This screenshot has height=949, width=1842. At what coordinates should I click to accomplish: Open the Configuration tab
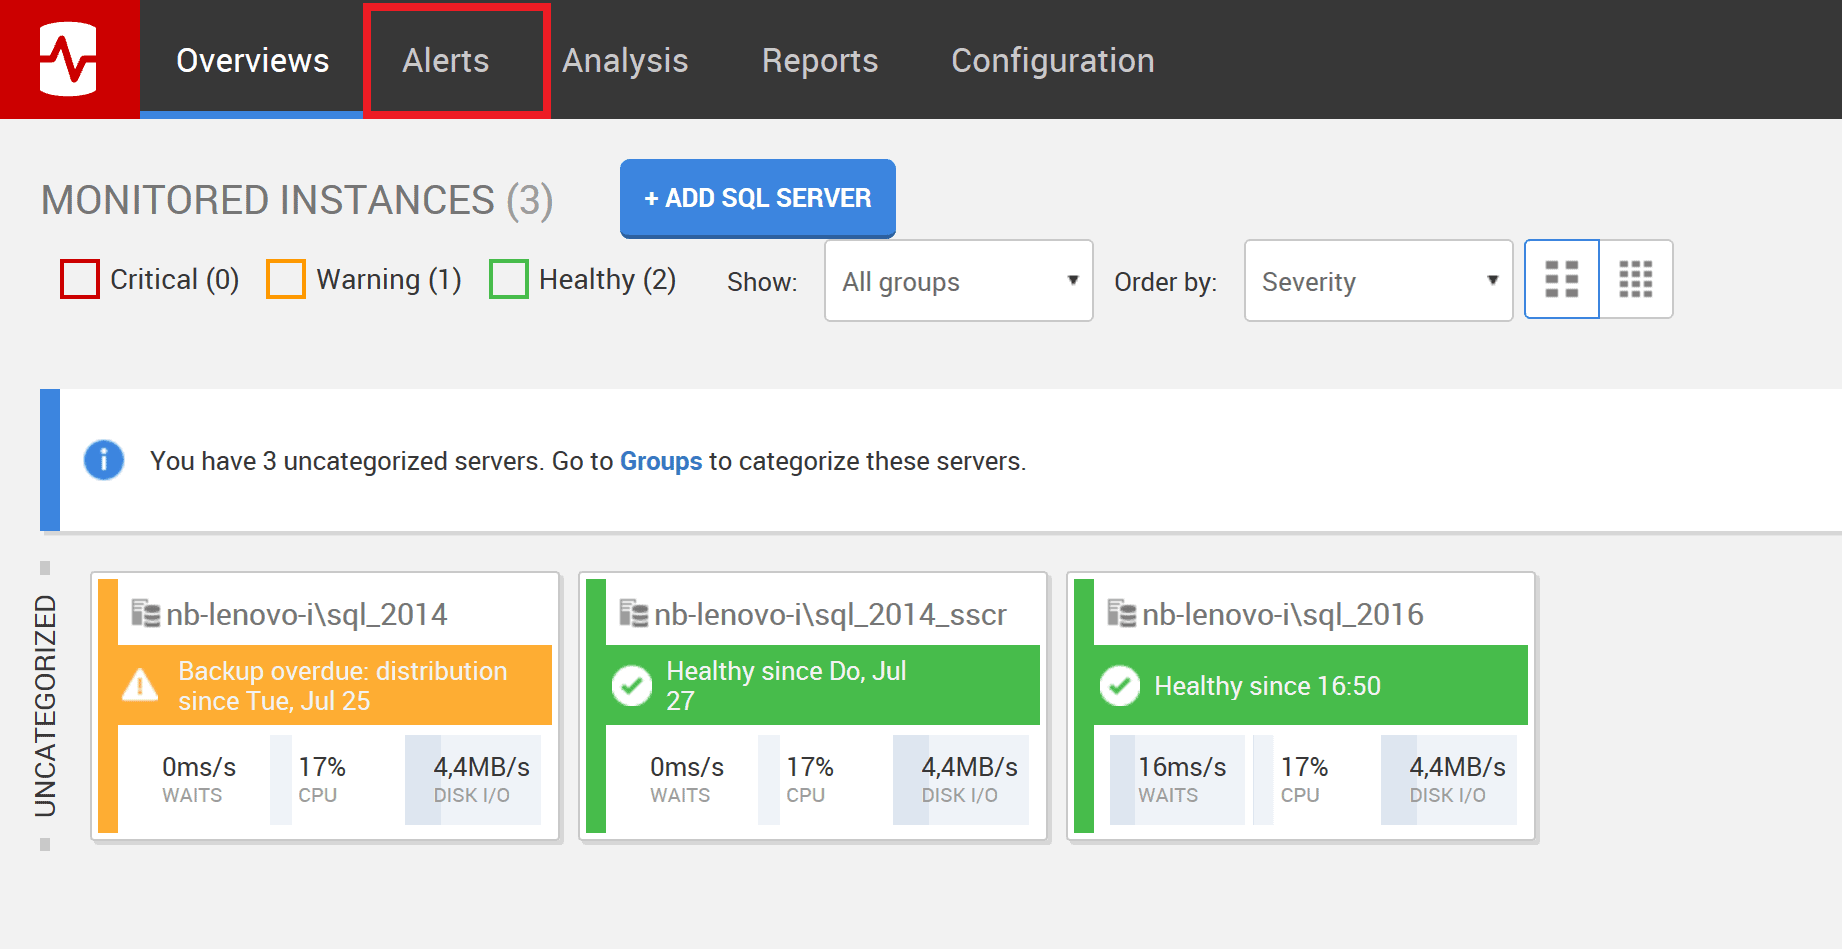(x=1053, y=60)
